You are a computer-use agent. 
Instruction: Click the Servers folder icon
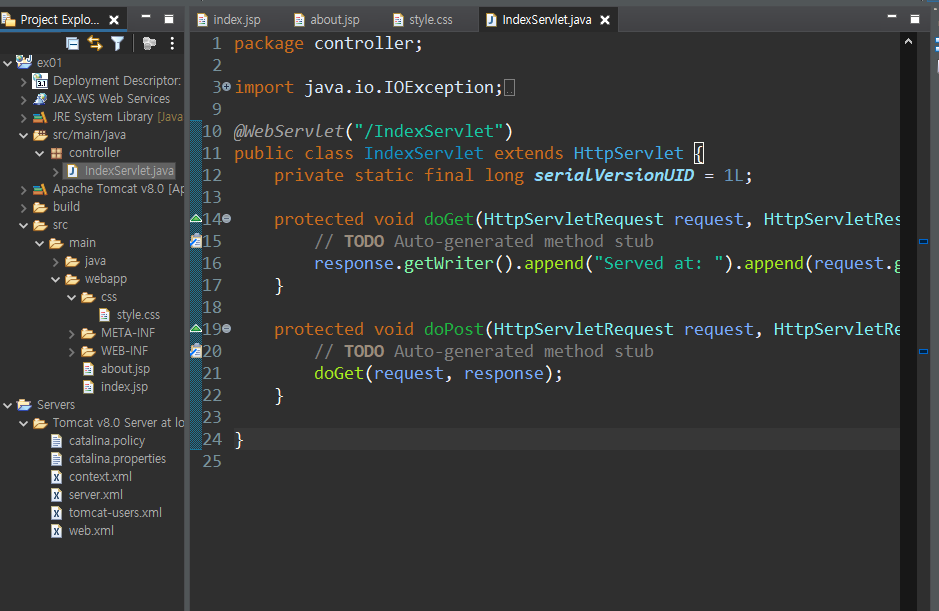(24, 404)
